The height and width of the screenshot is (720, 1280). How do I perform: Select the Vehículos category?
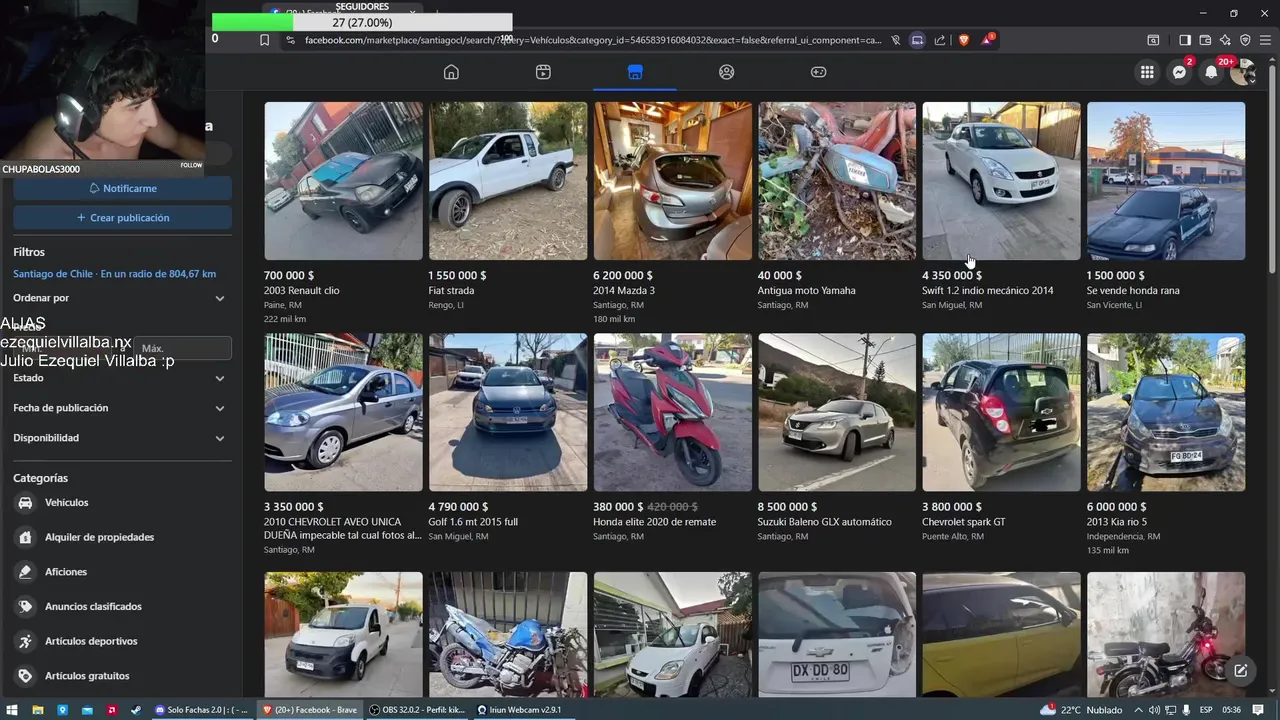pyautogui.click(x=120, y=503)
